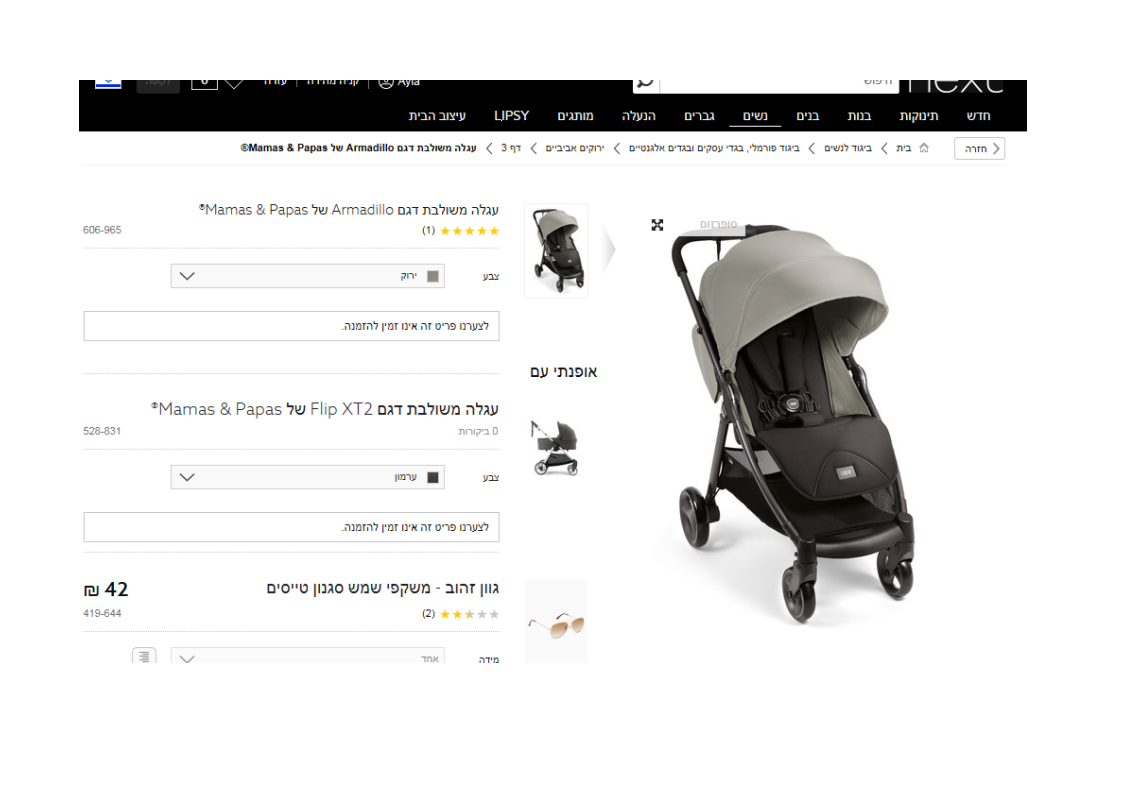
Task: Click the Israel flag country selector
Action: 108,84
